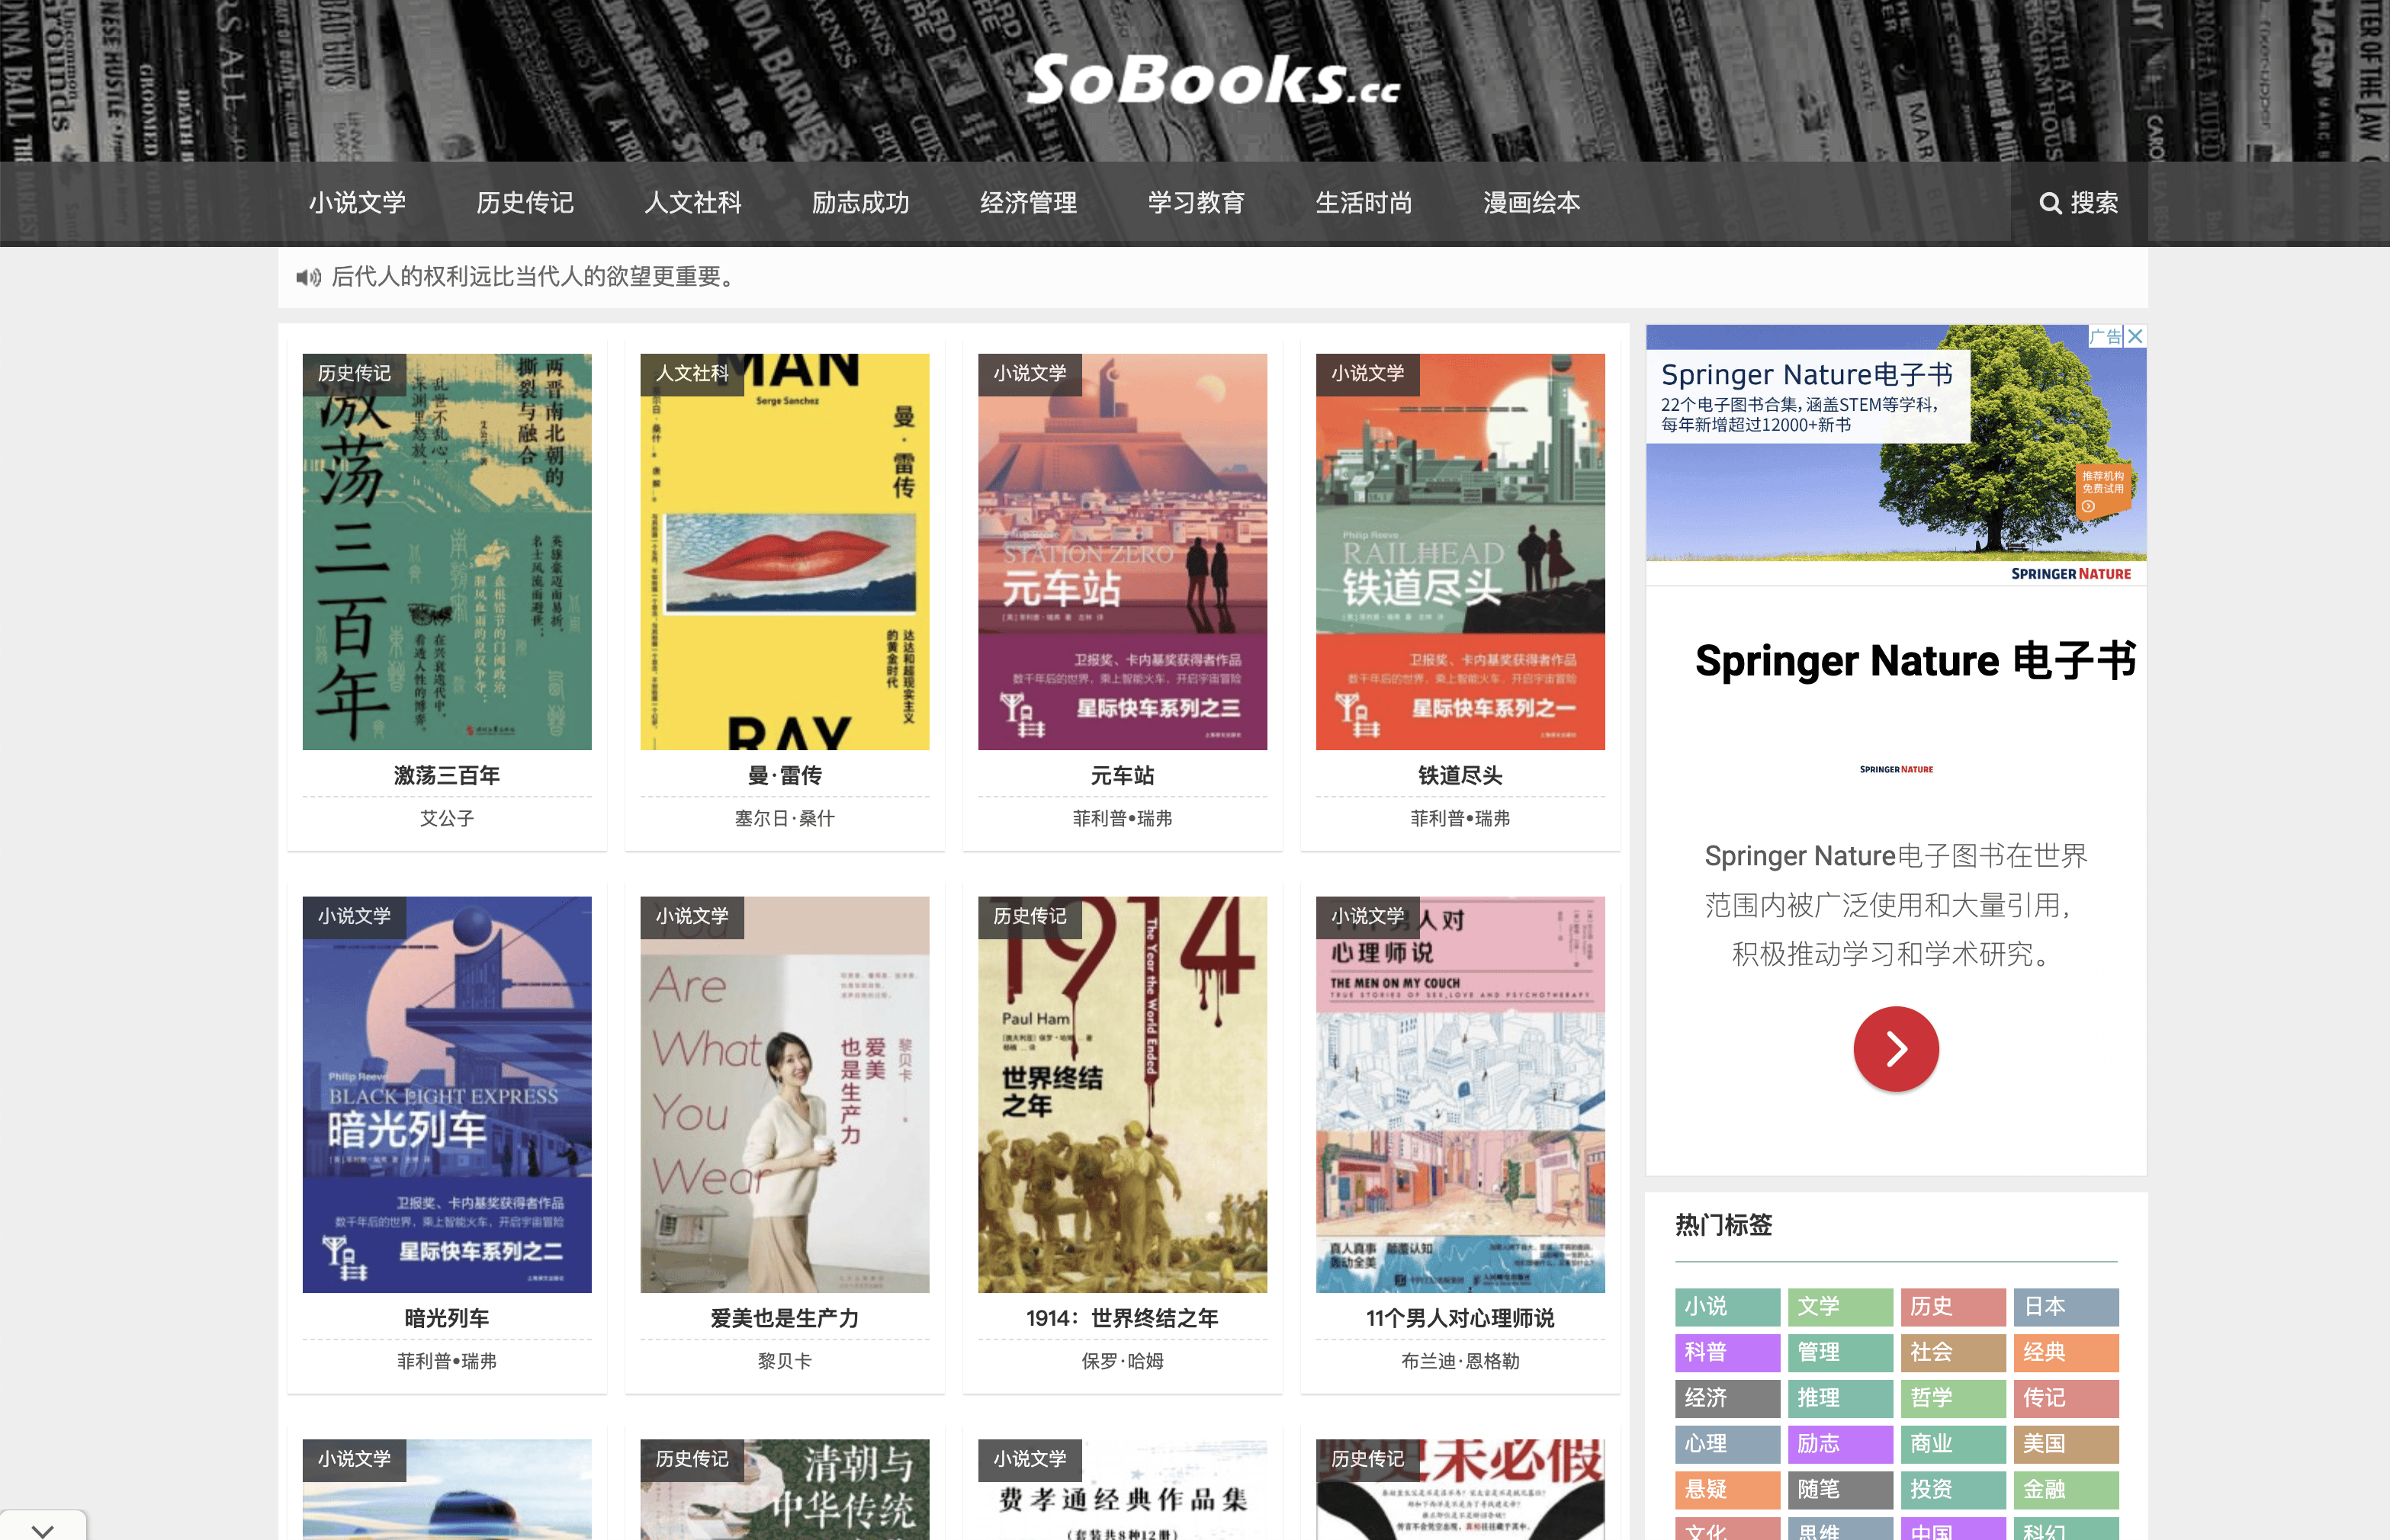This screenshot has height=1540, width=2390.
Task: Open 小说文学 navigation menu
Action: click(357, 203)
